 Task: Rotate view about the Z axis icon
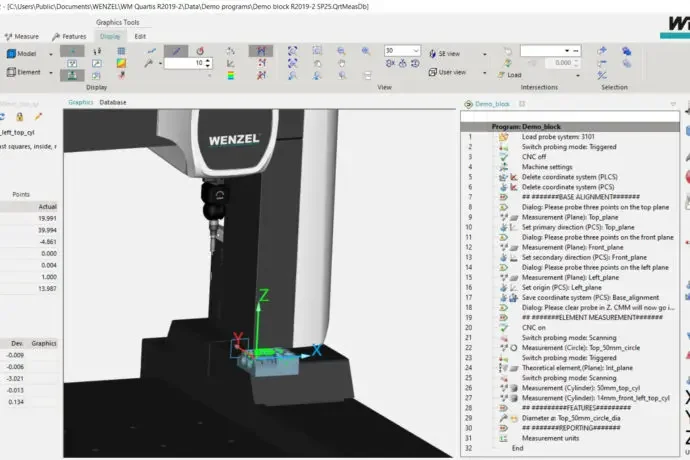(x=415, y=63)
